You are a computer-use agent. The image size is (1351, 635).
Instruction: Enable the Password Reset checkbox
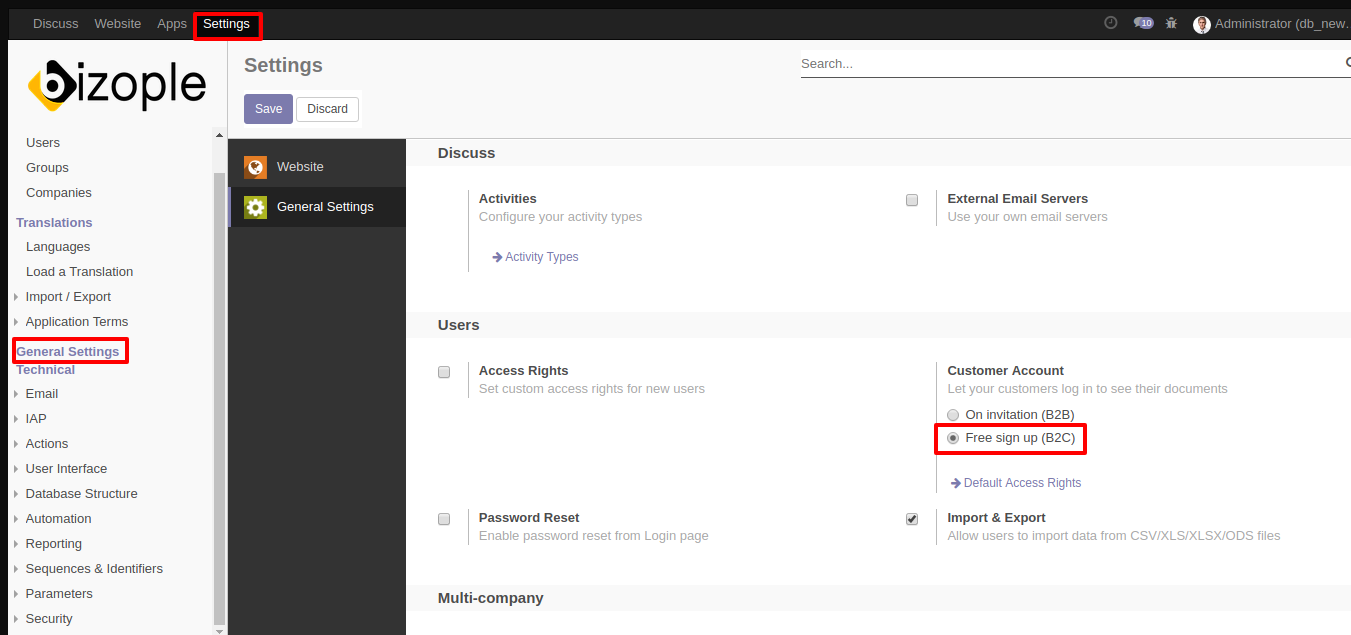444,519
